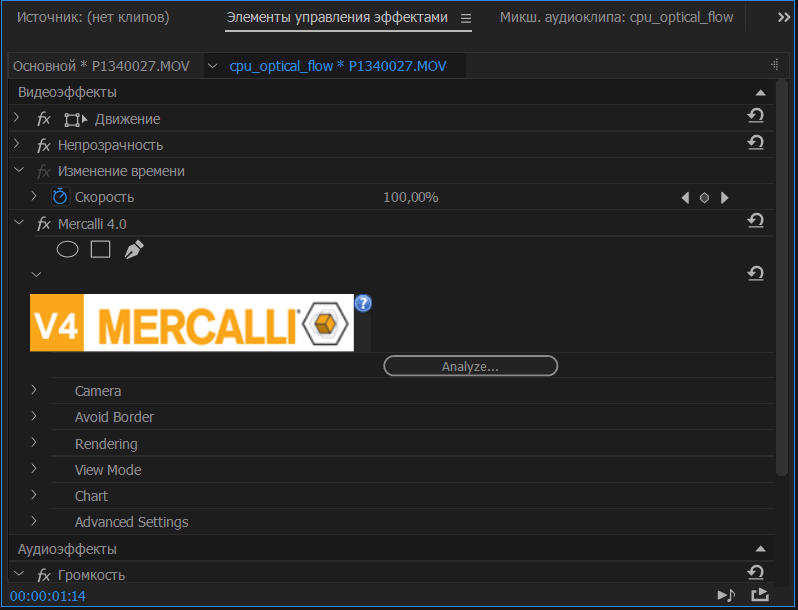
Task: Click the Analyze... button
Action: 470,366
